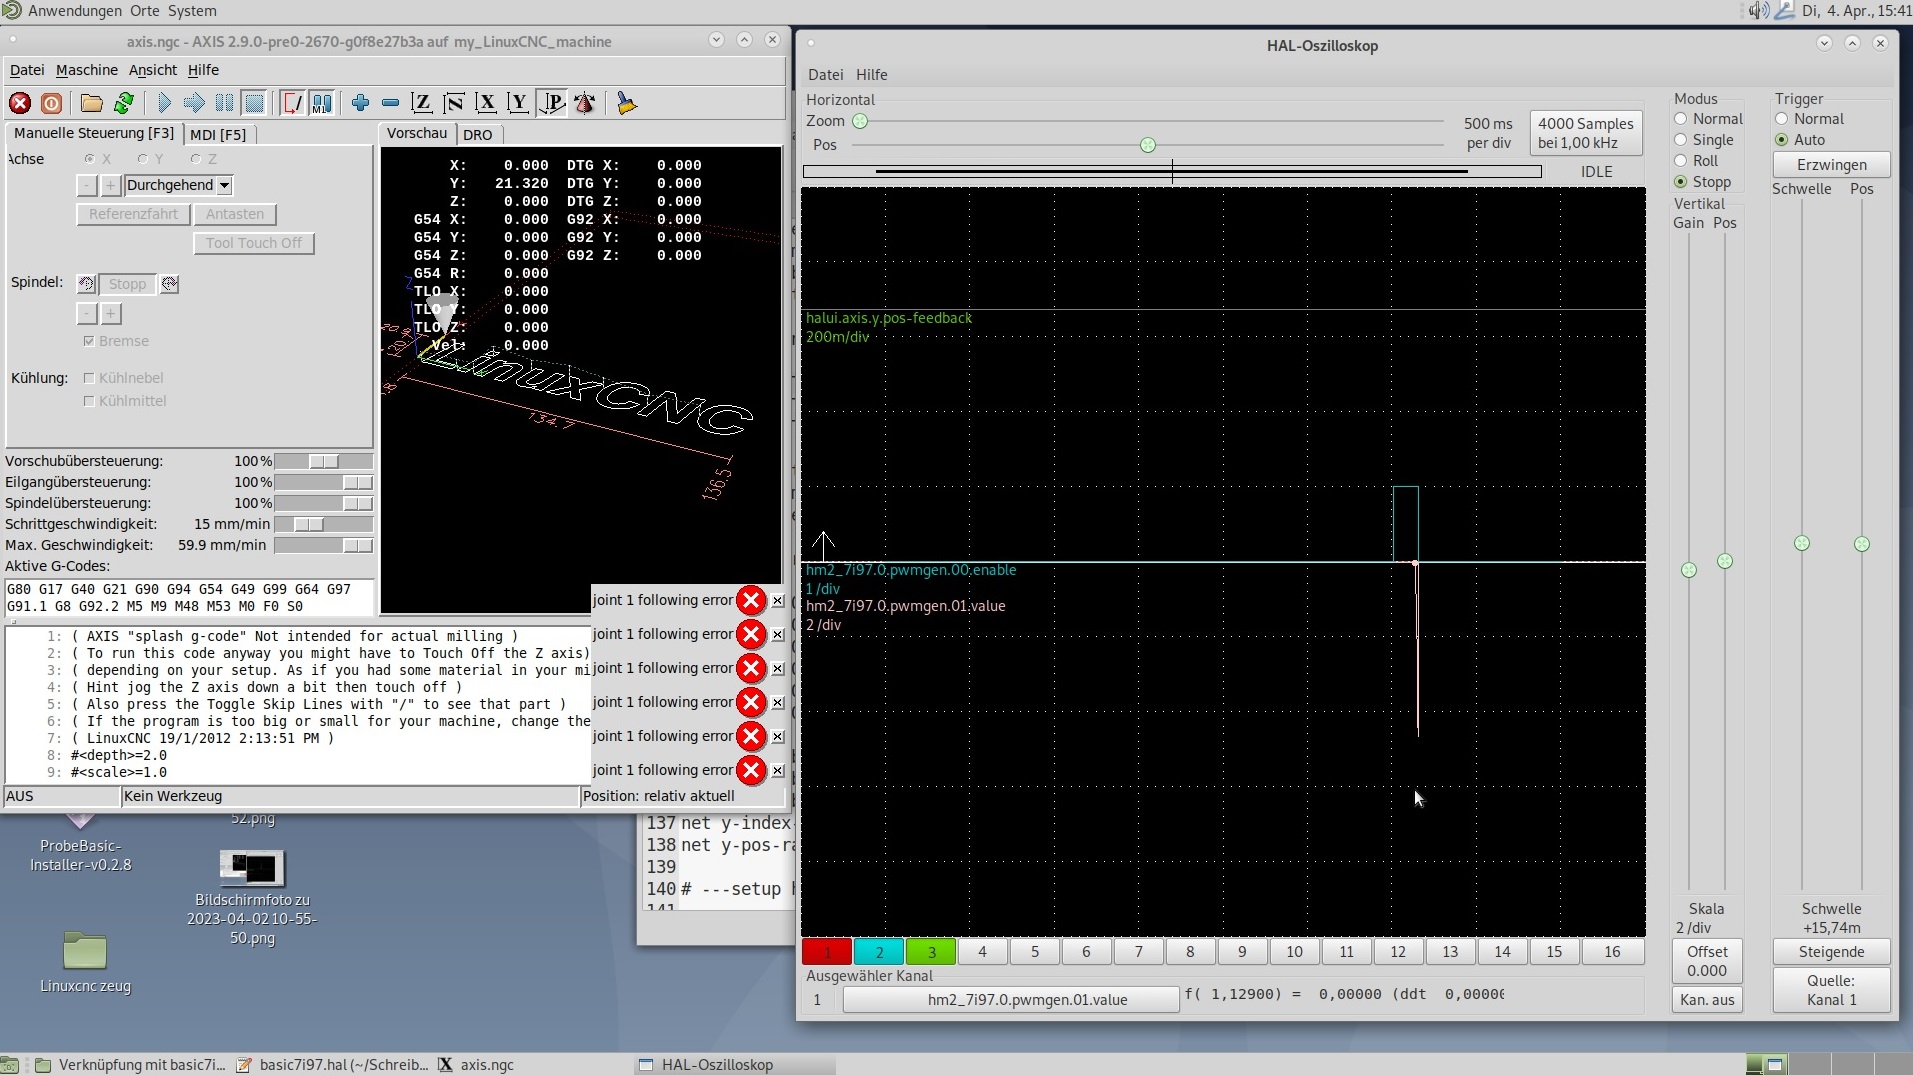Image resolution: width=1913 pixels, height=1075 pixels.
Task: Open the Anwendungen system menu
Action: 75,11
